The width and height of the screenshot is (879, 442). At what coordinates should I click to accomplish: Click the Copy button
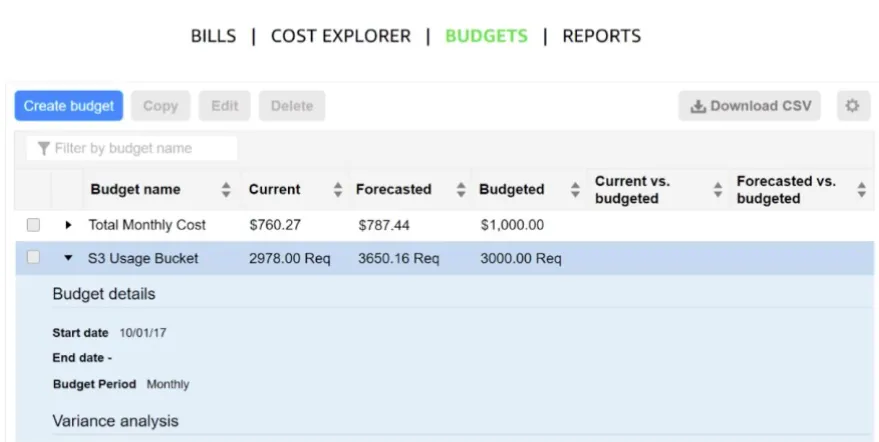(x=160, y=105)
